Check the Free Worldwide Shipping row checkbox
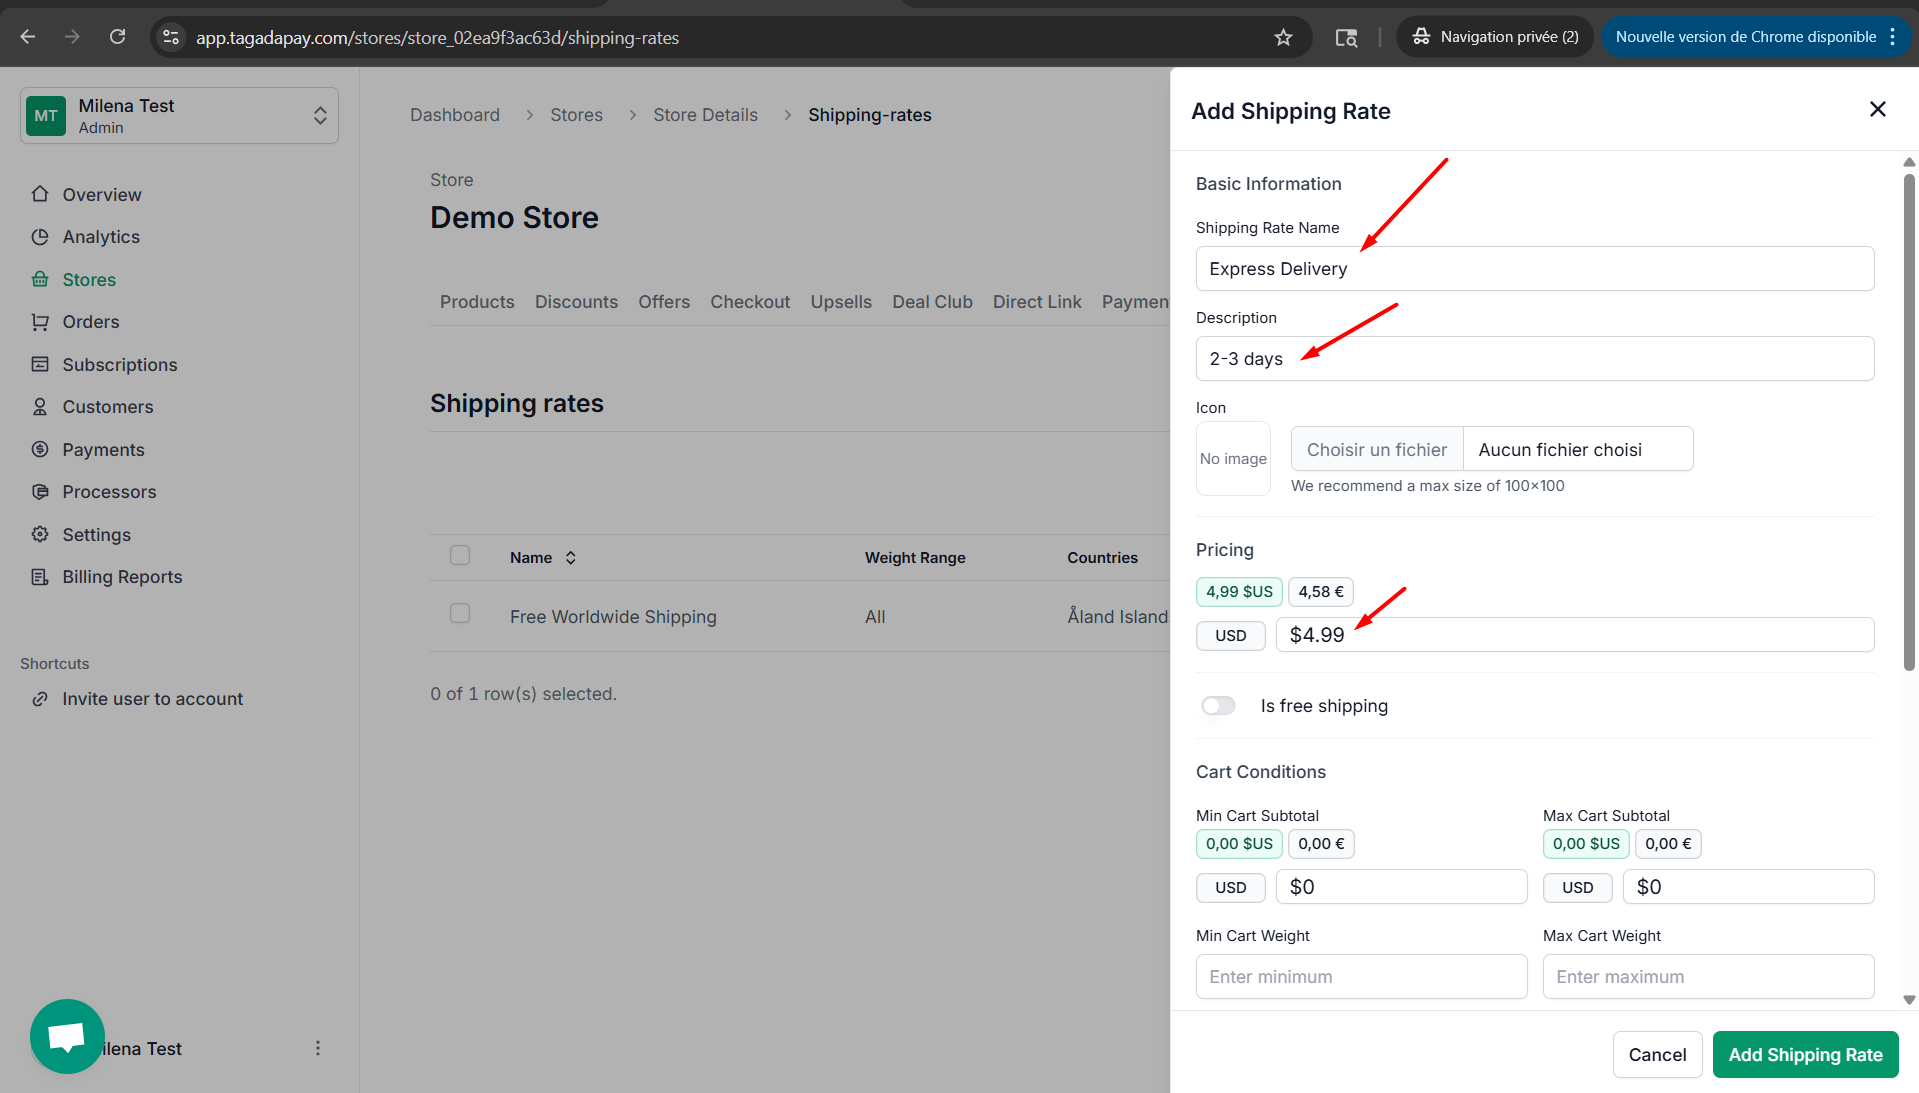Image resolution: width=1919 pixels, height=1093 pixels. click(460, 613)
